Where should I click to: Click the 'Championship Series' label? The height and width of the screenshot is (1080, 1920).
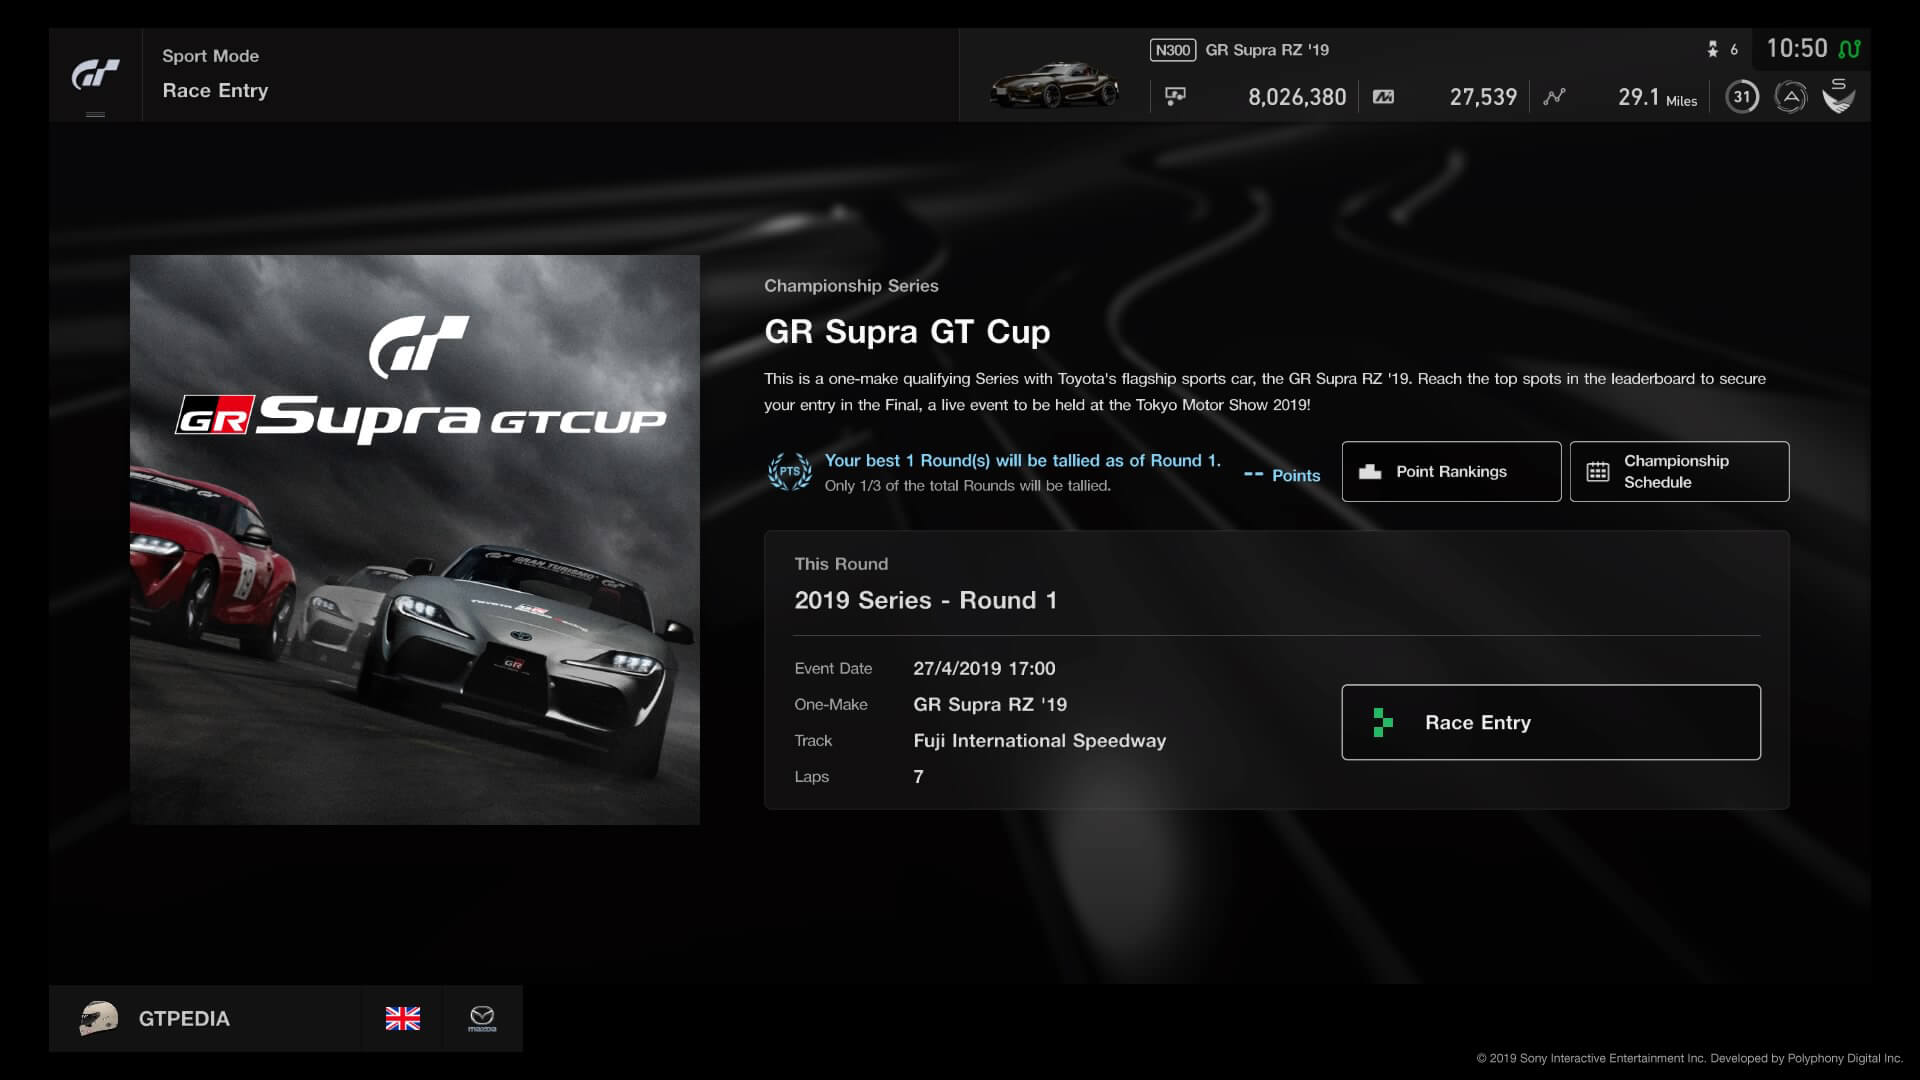(x=851, y=286)
